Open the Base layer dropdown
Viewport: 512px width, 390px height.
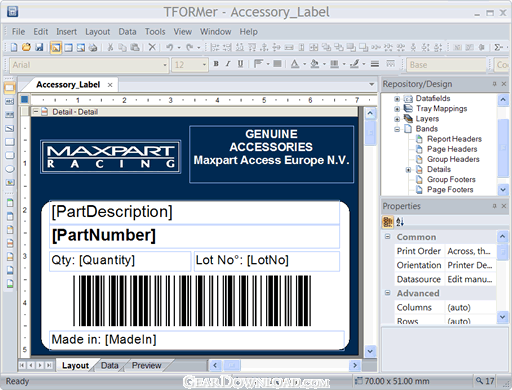(446, 65)
